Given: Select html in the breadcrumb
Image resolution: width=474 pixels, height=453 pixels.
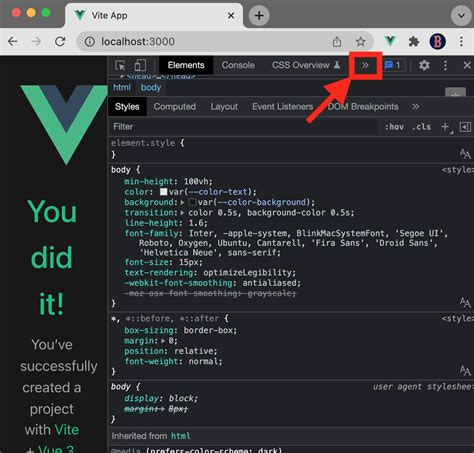Looking at the screenshot, I should click(122, 87).
